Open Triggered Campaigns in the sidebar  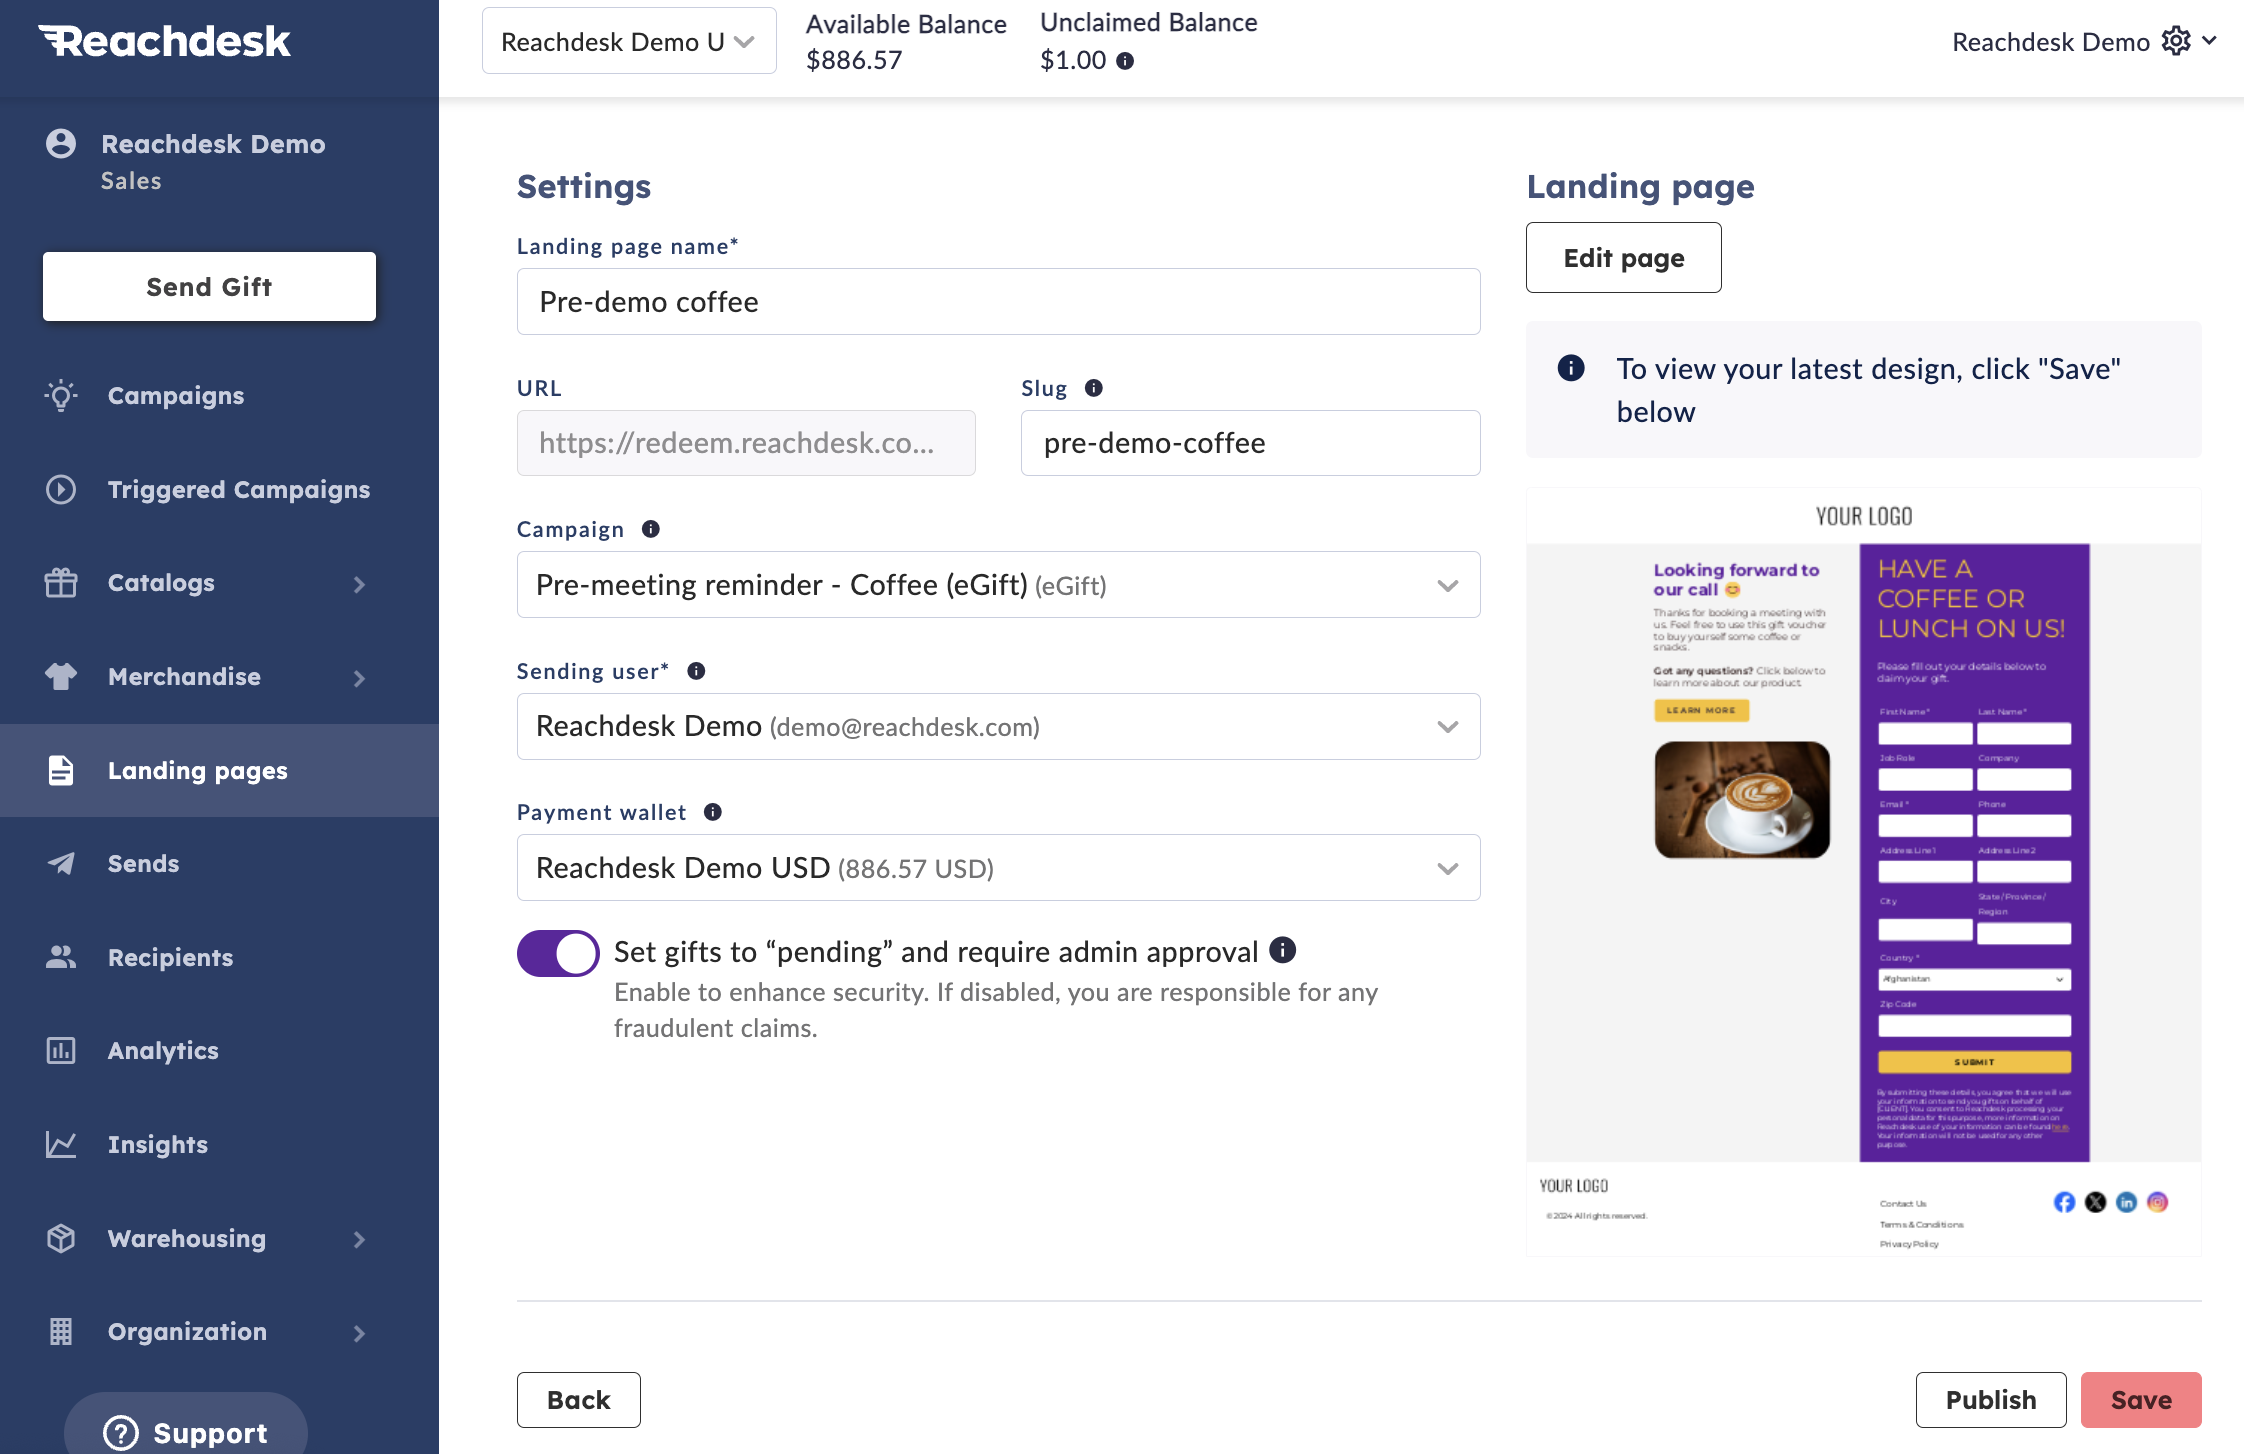coord(219,489)
